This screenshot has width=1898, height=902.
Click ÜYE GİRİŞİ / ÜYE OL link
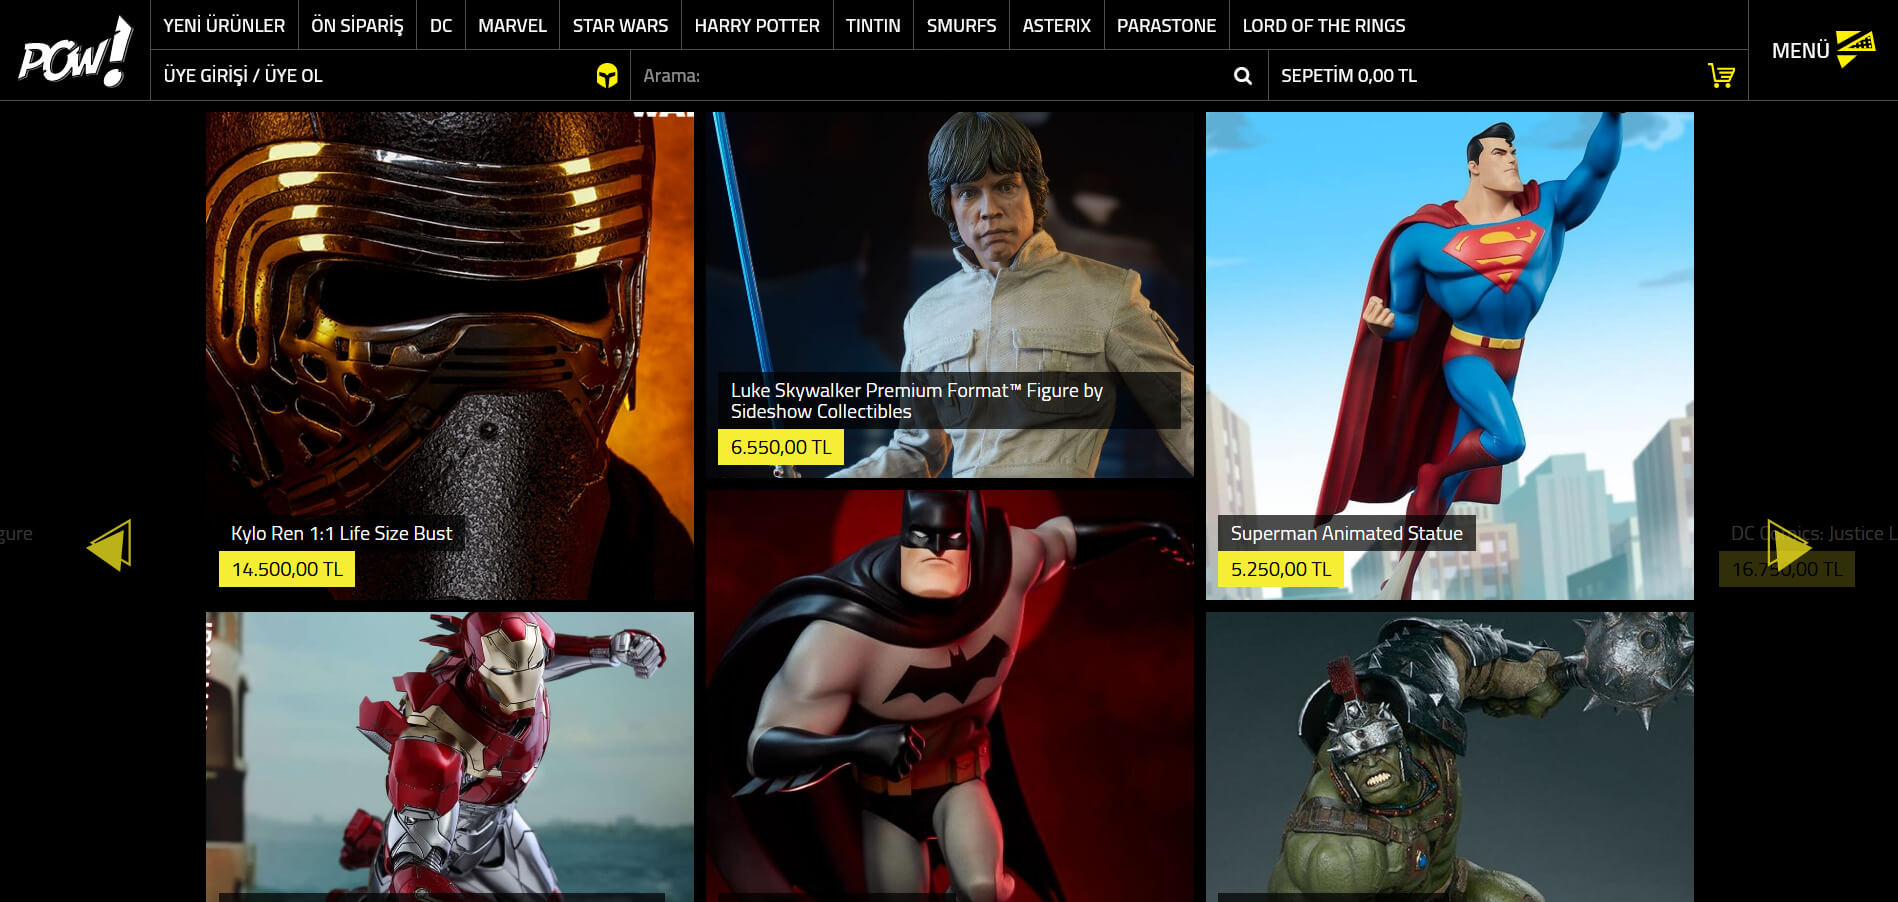[243, 76]
